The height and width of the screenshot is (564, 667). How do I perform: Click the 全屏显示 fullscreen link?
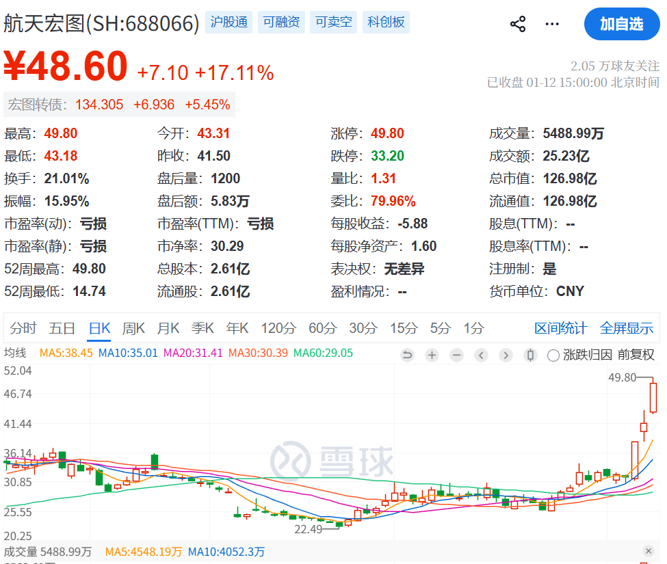pos(626,328)
